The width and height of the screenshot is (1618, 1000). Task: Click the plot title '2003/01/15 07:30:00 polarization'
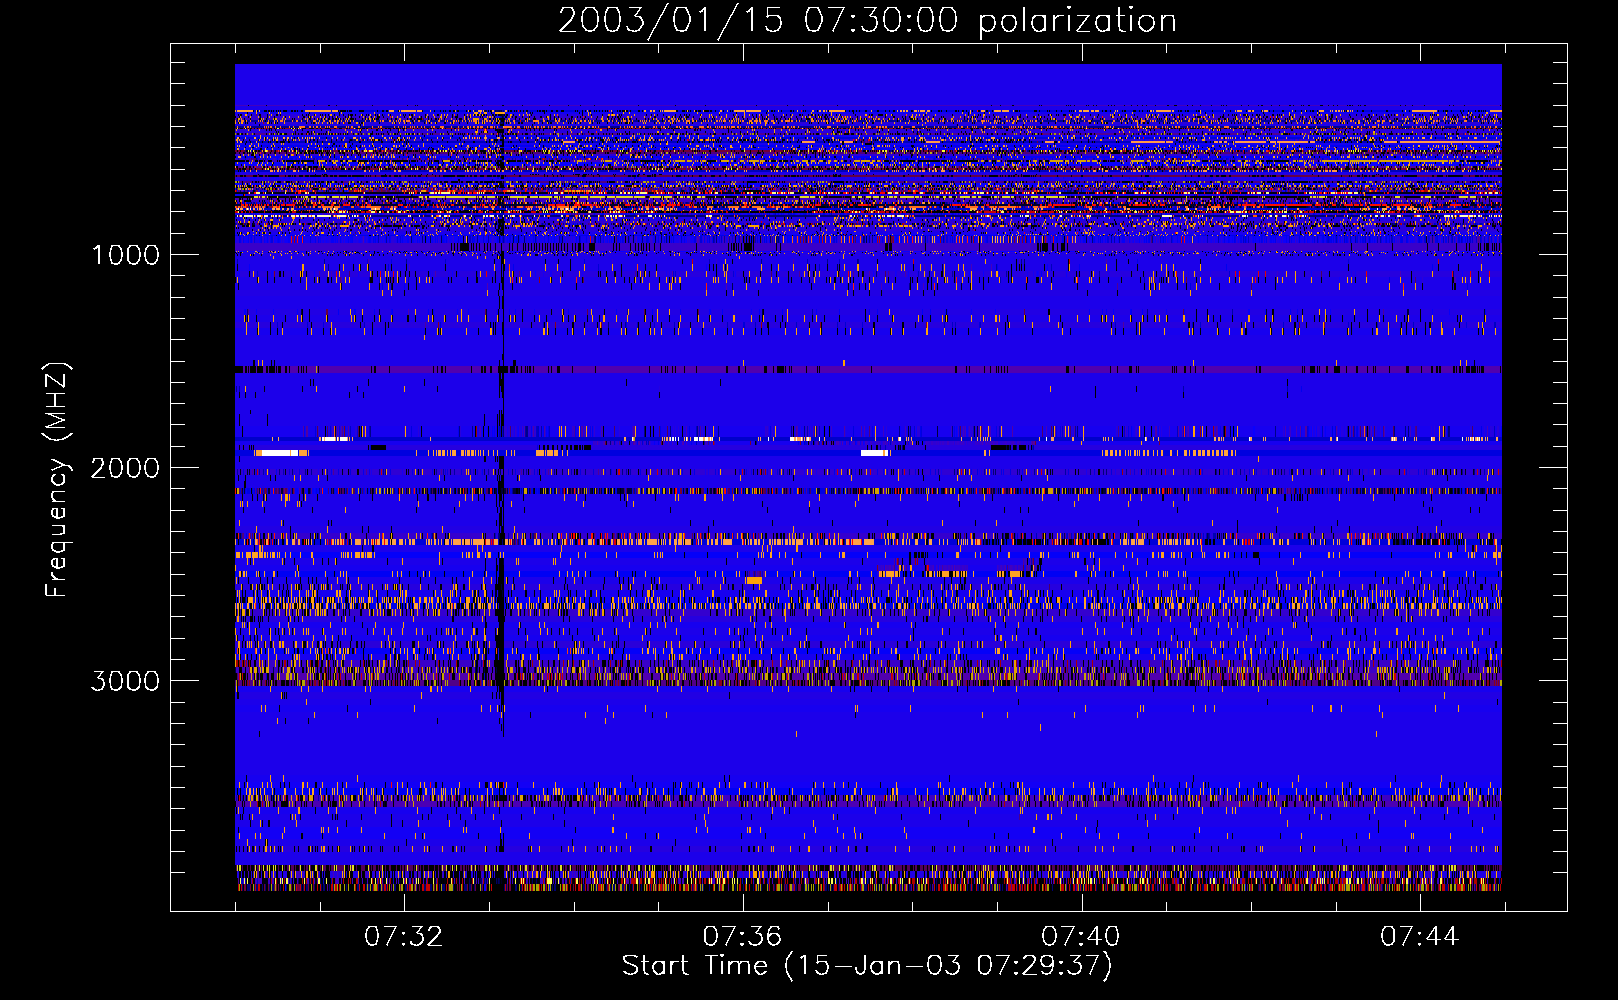click(867, 20)
